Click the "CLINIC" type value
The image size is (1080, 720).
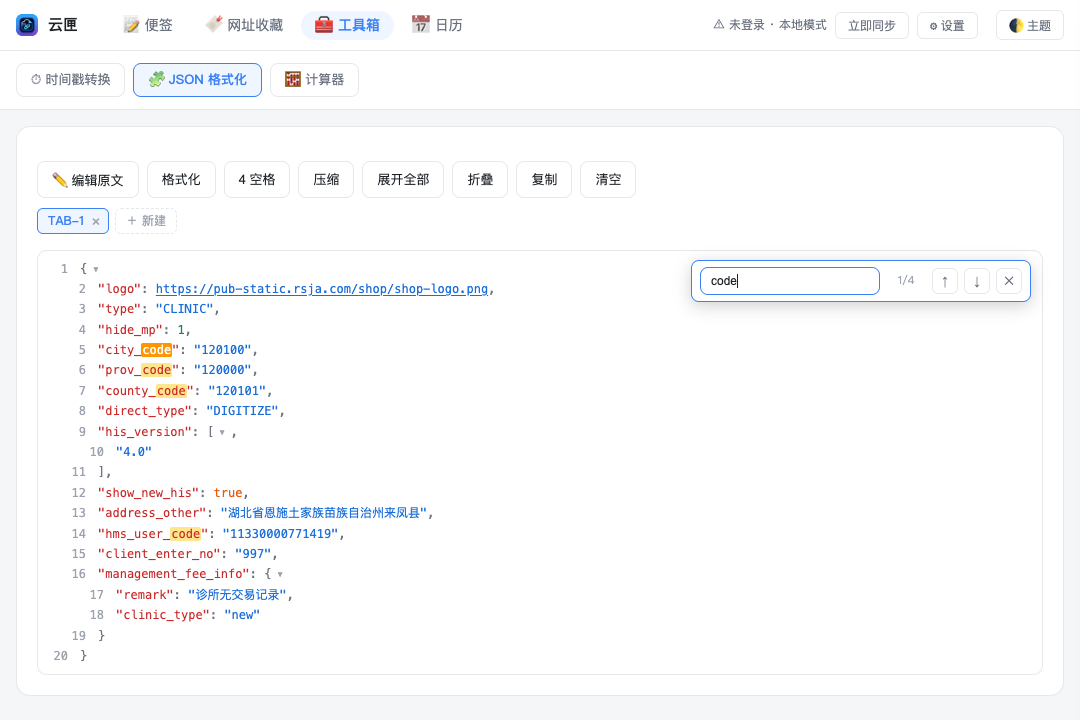[184, 309]
